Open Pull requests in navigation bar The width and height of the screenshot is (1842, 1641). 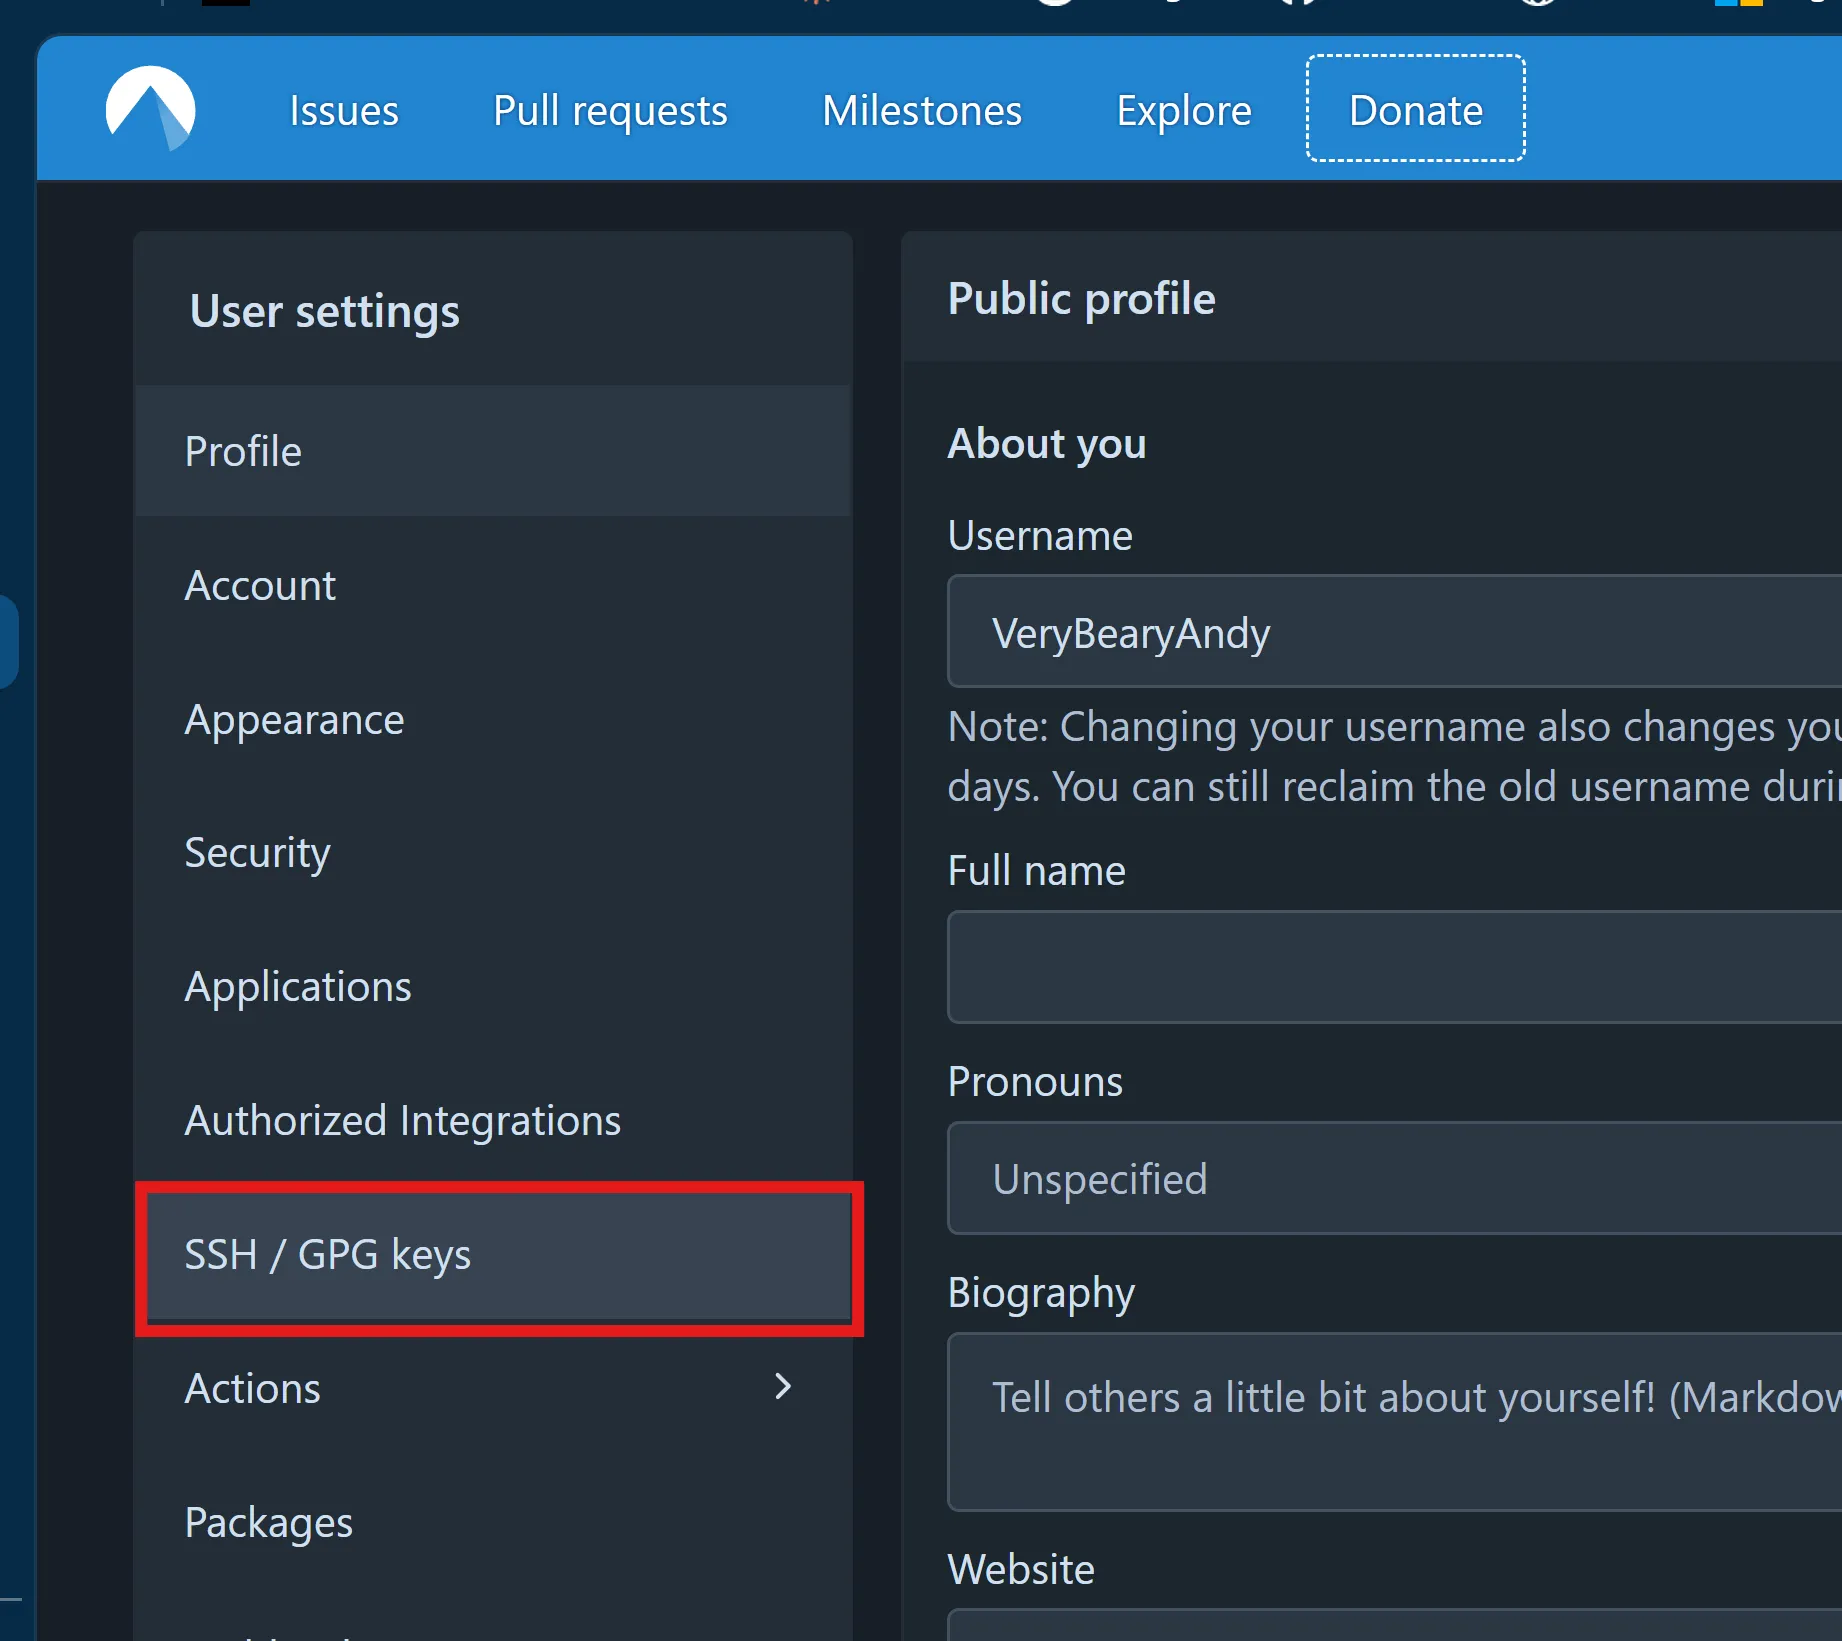[x=610, y=110]
